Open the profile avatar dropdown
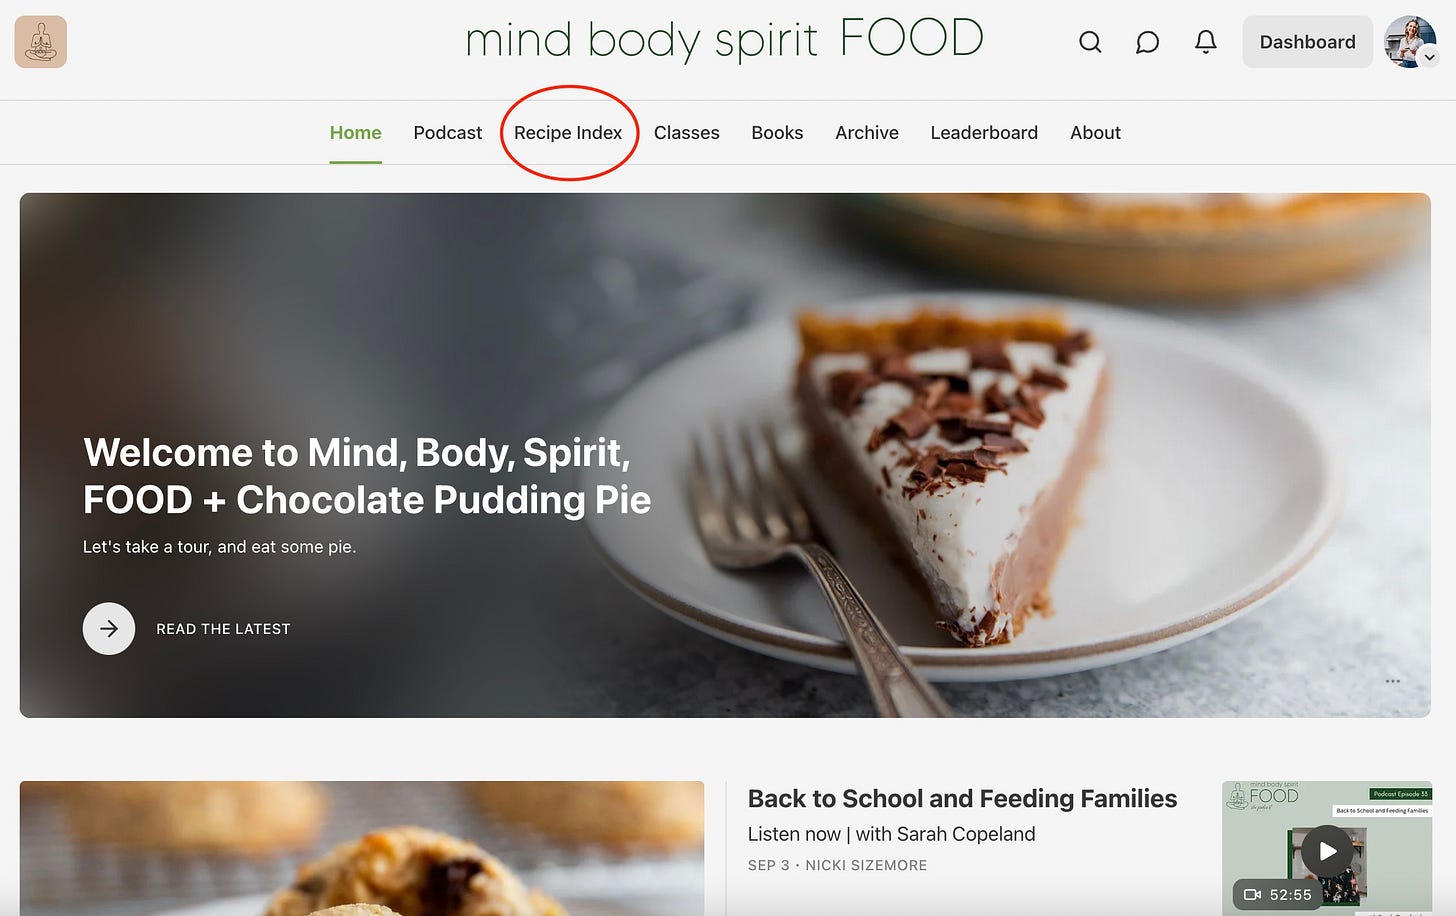 pyautogui.click(x=1411, y=42)
